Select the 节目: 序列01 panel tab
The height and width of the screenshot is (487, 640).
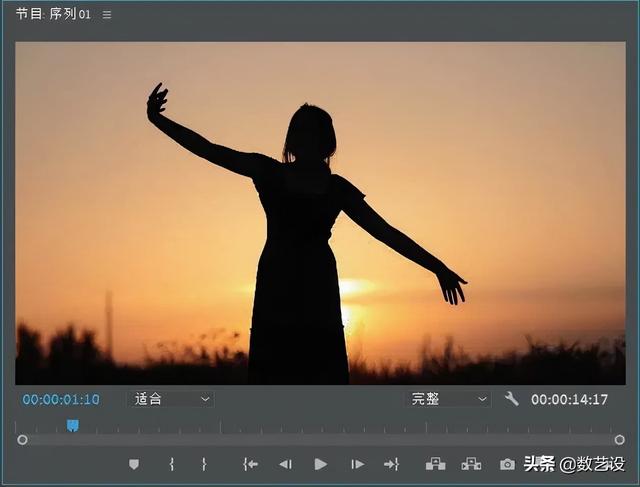[x=53, y=15]
